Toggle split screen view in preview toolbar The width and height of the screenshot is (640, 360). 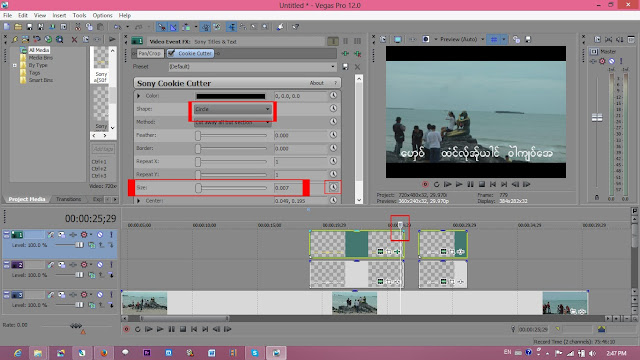pos(426,40)
